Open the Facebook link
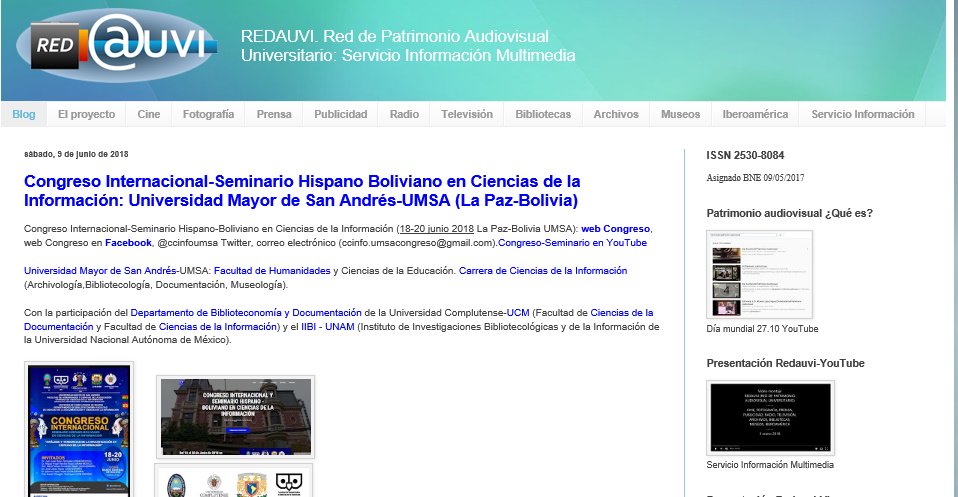The width and height of the screenshot is (958, 497). 128,243
